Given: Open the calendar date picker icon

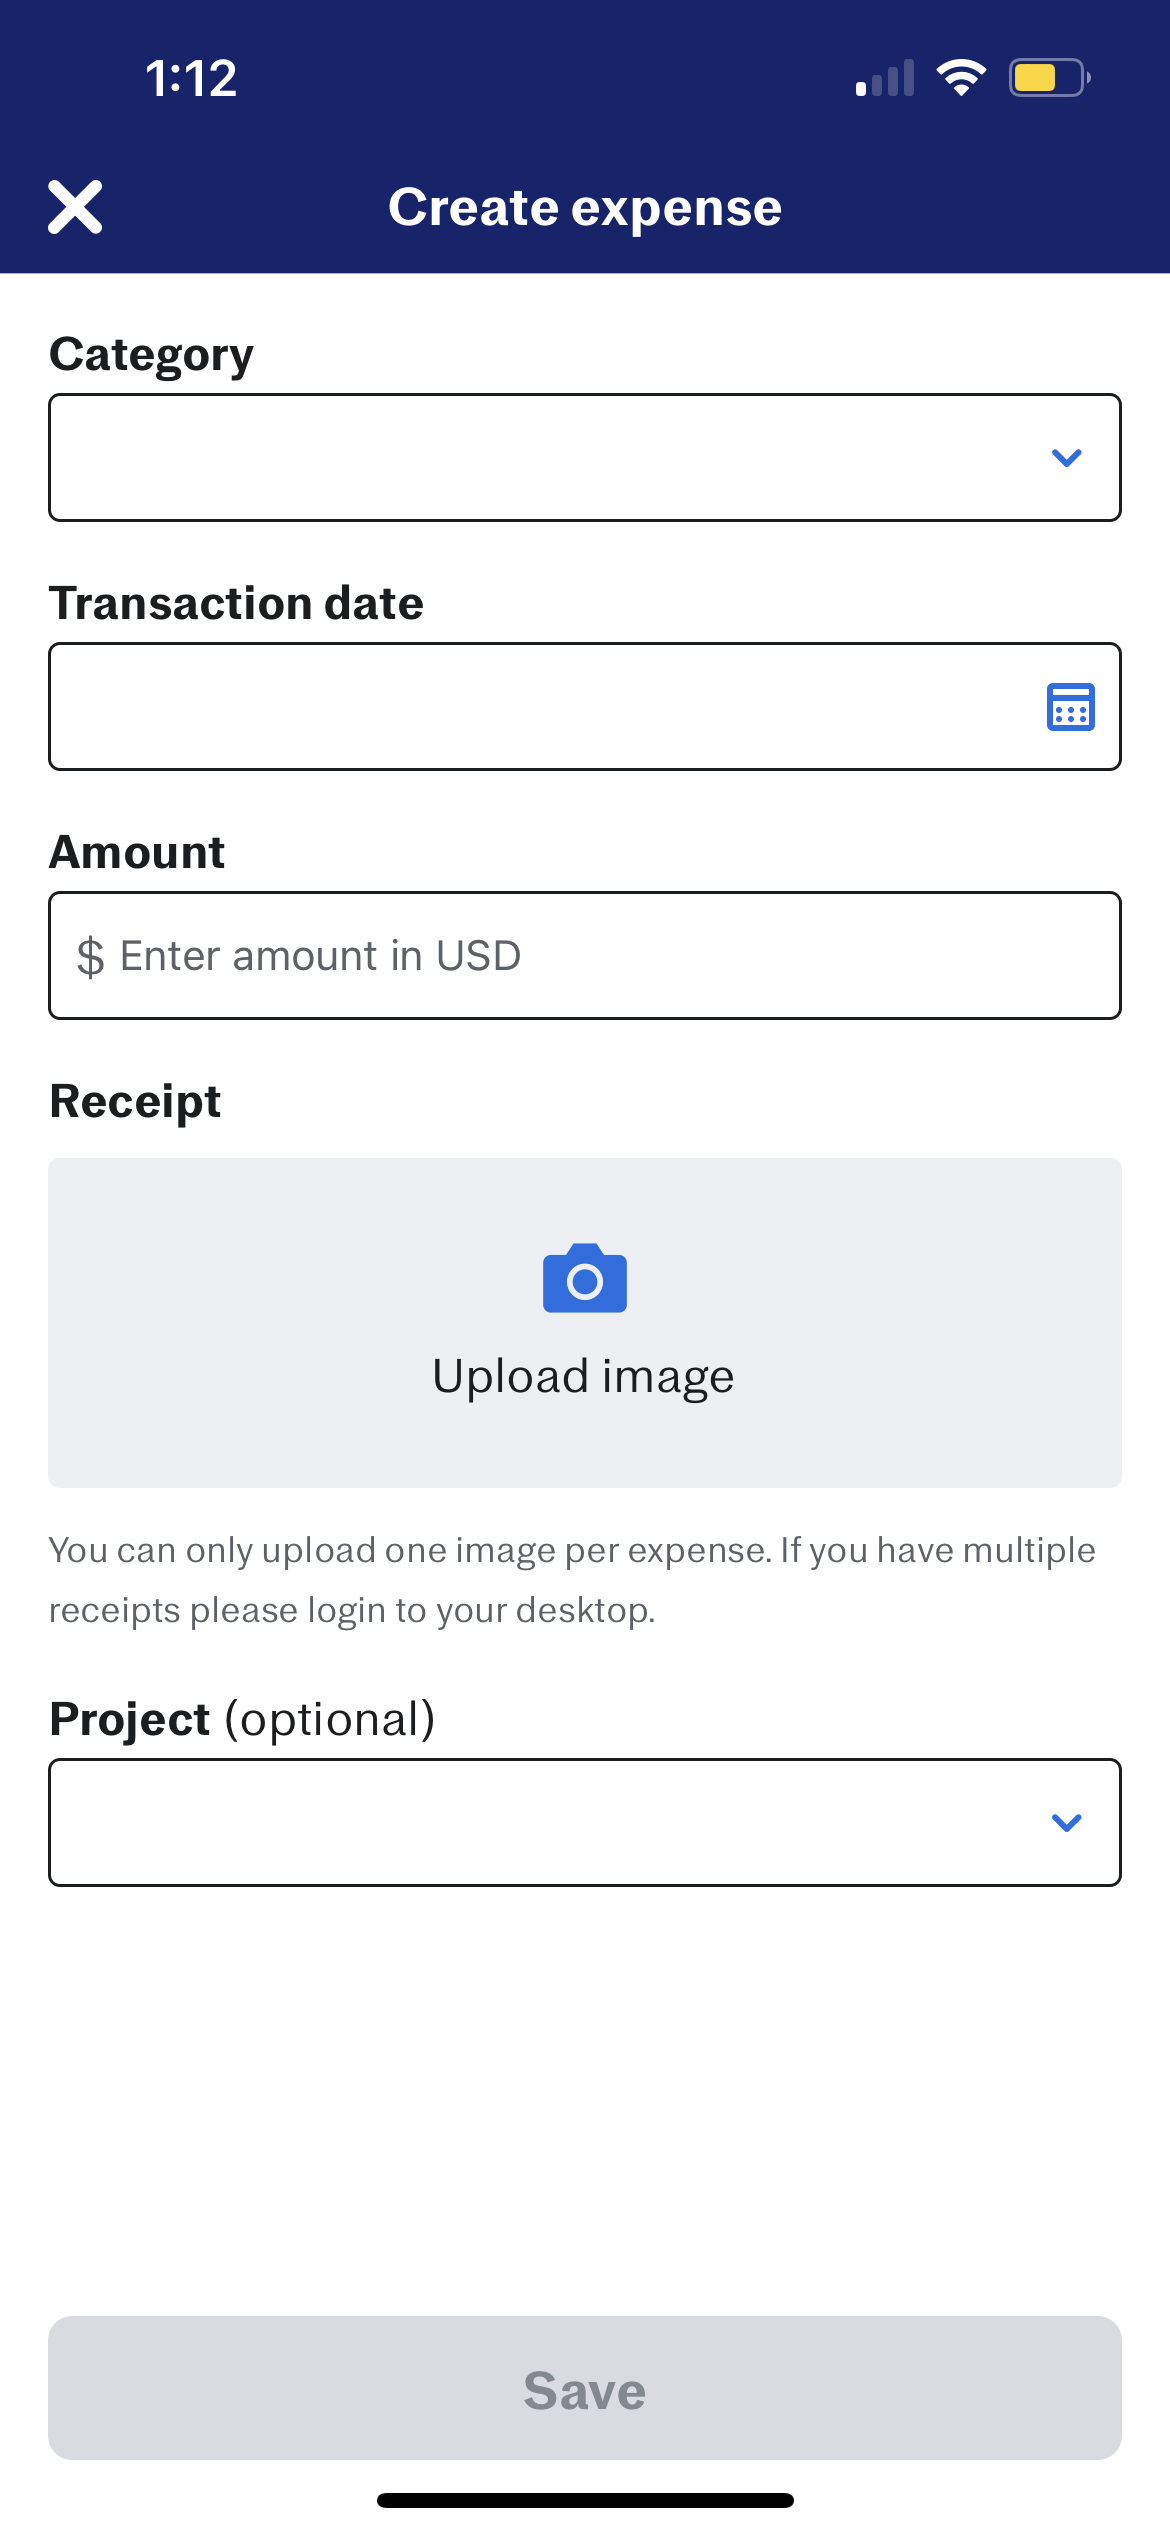Looking at the screenshot, I should pyautogui.click(x=1070, y=707).
